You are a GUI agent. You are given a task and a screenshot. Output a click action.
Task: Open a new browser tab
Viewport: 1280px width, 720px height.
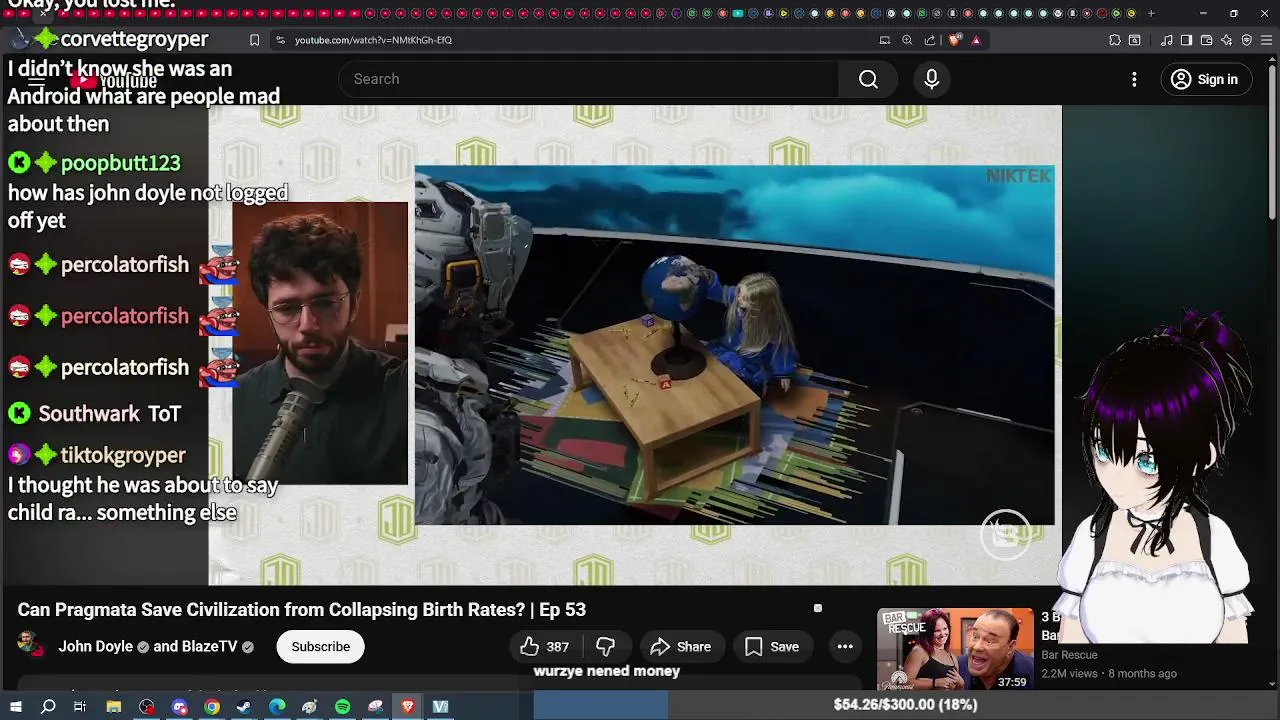point(1151,13)
